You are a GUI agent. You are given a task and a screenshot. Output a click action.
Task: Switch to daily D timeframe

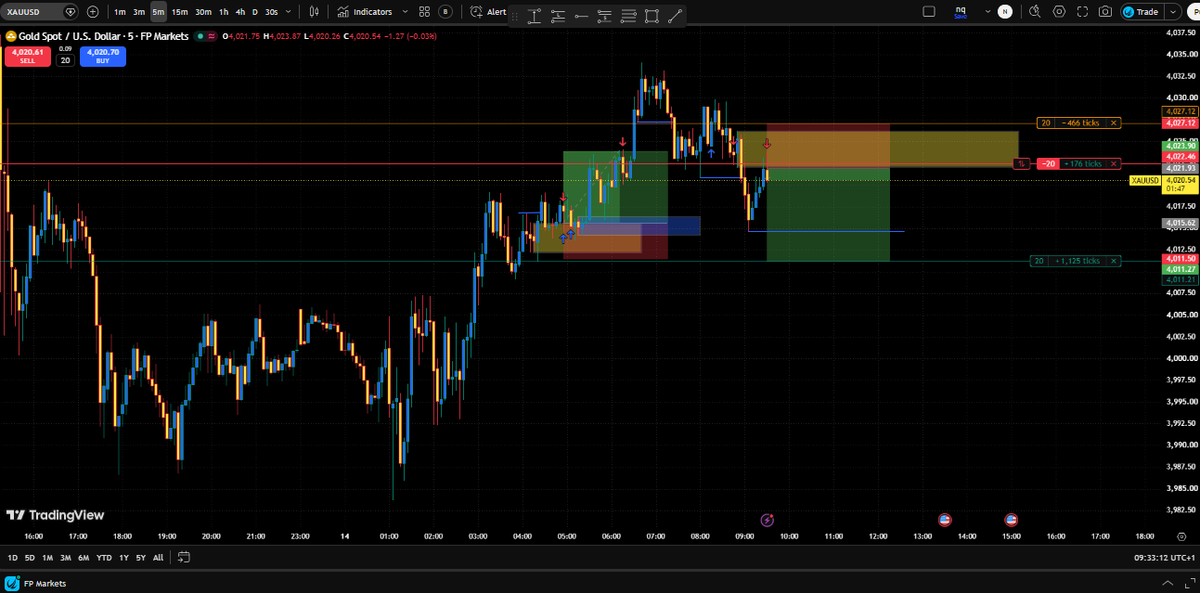[255, 12]
